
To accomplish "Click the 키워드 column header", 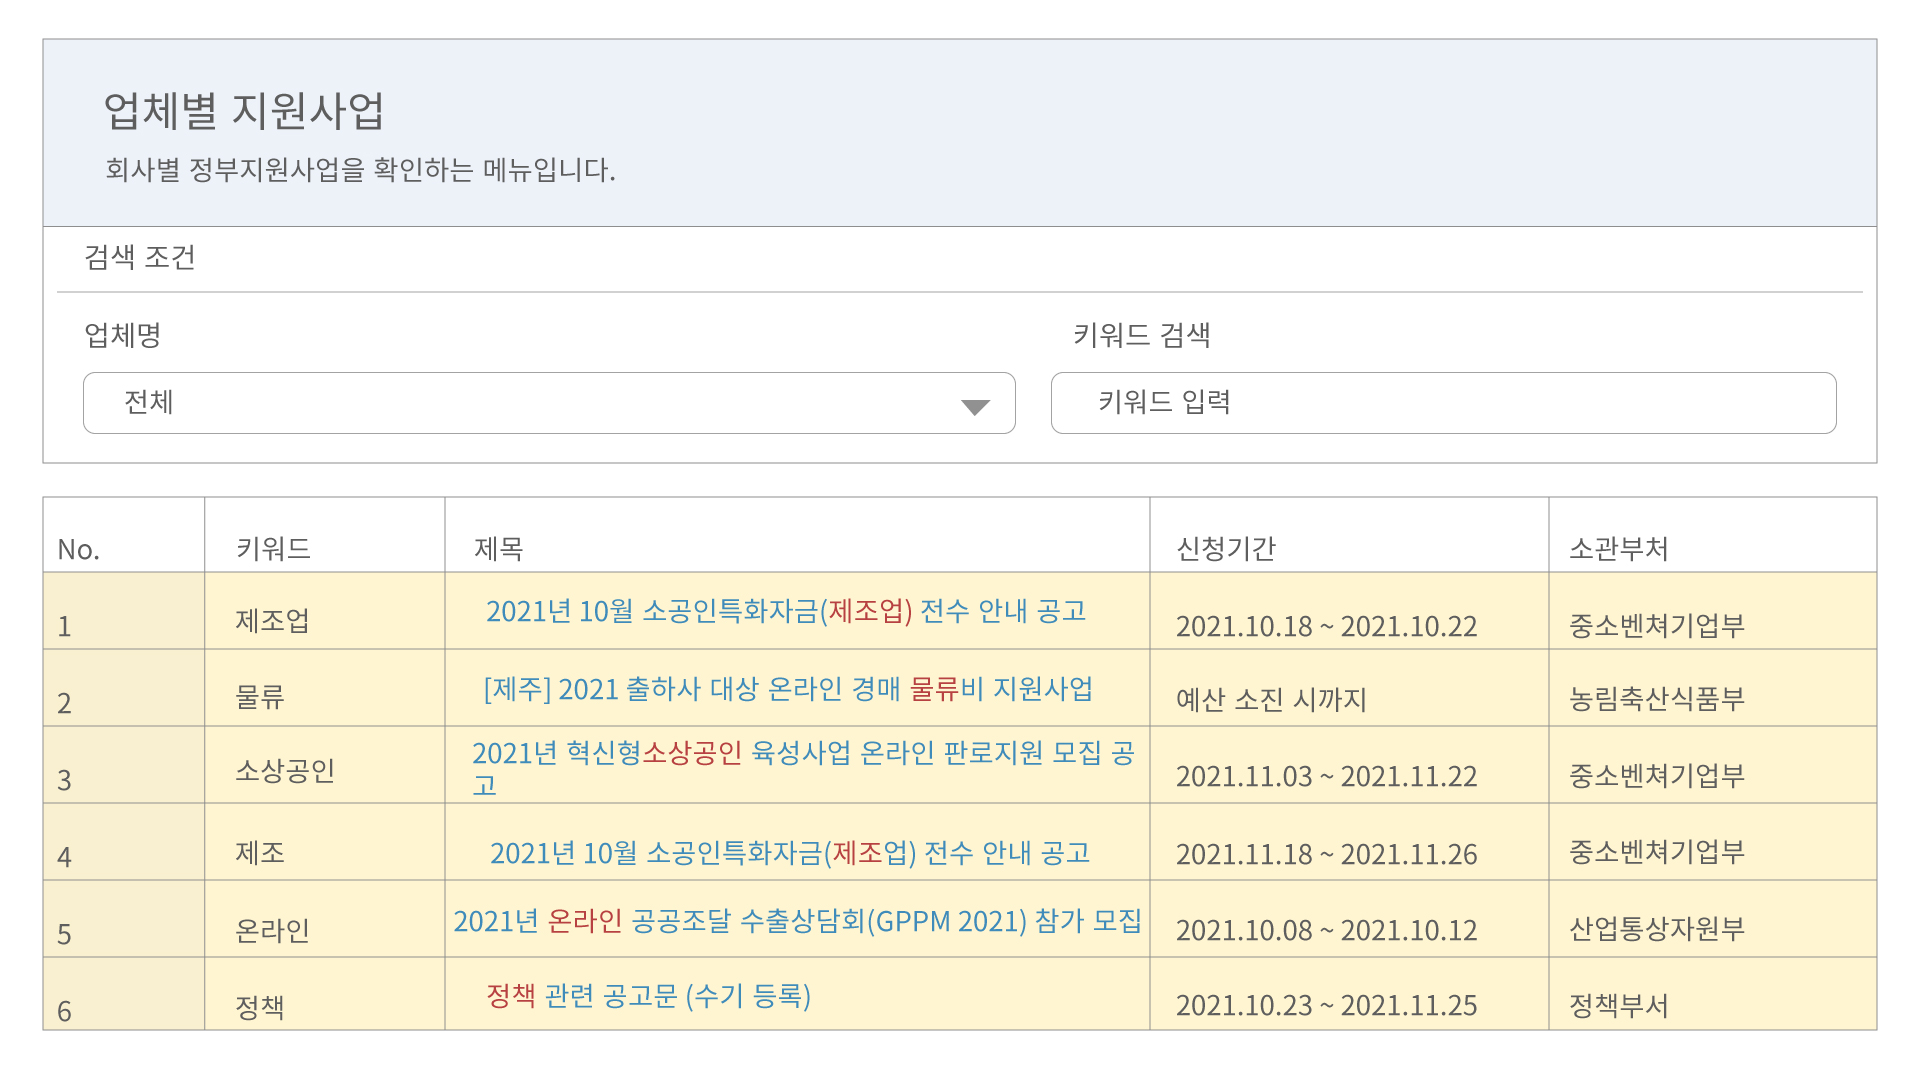I will click(x=273, y=548).
